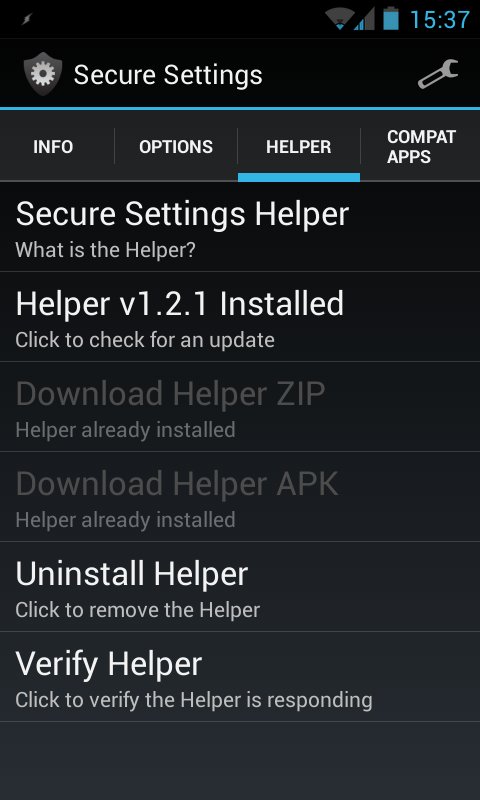Viewport: 480px width, 800px height.
Task: Tap Verify Helper to test response
Action: [x=240, y=677]
